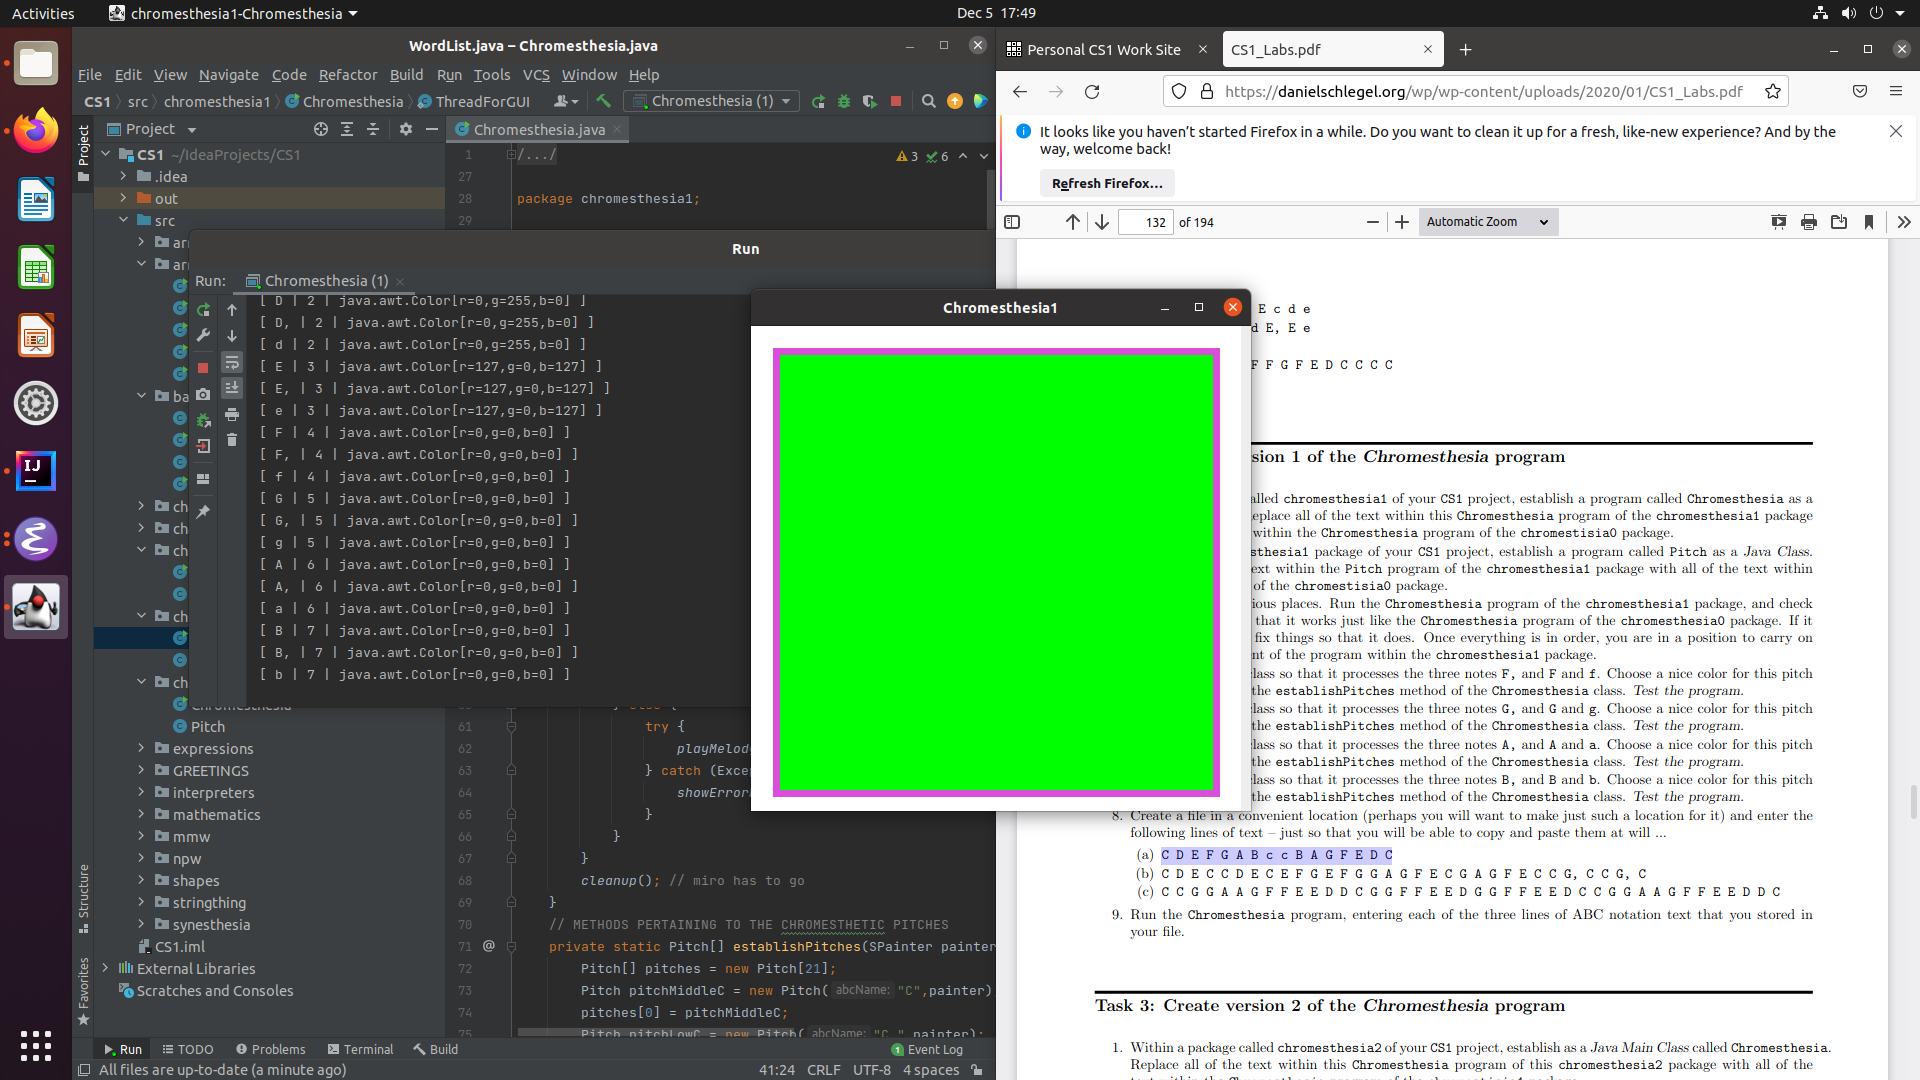Click the Firefox address bar URL

point(1483,91)
